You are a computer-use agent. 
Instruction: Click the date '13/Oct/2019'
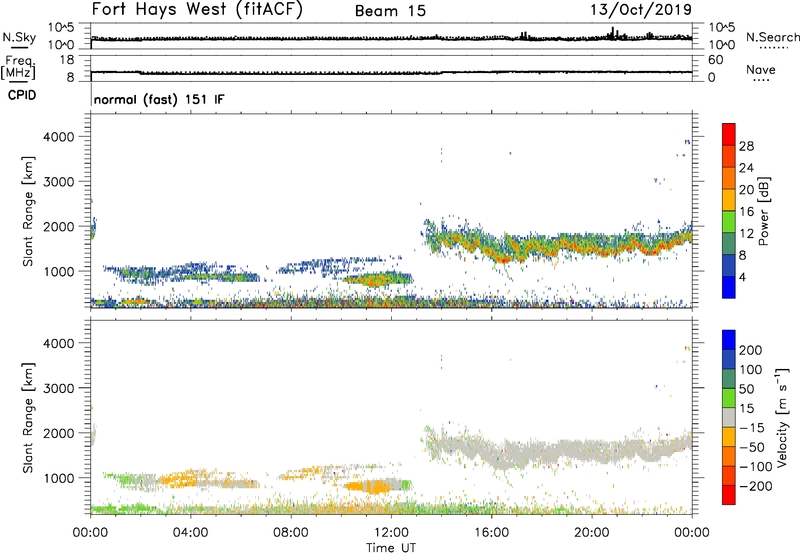(641, 10)
